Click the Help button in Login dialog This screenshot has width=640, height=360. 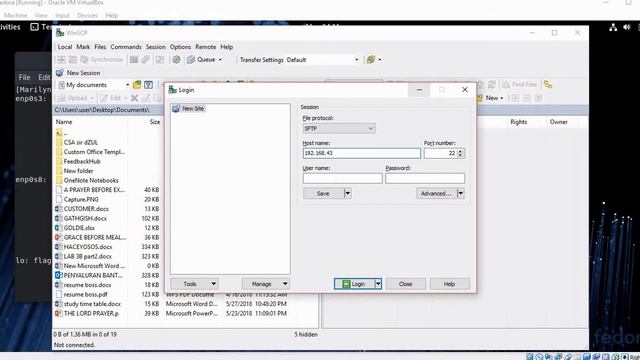coord(449,284)
